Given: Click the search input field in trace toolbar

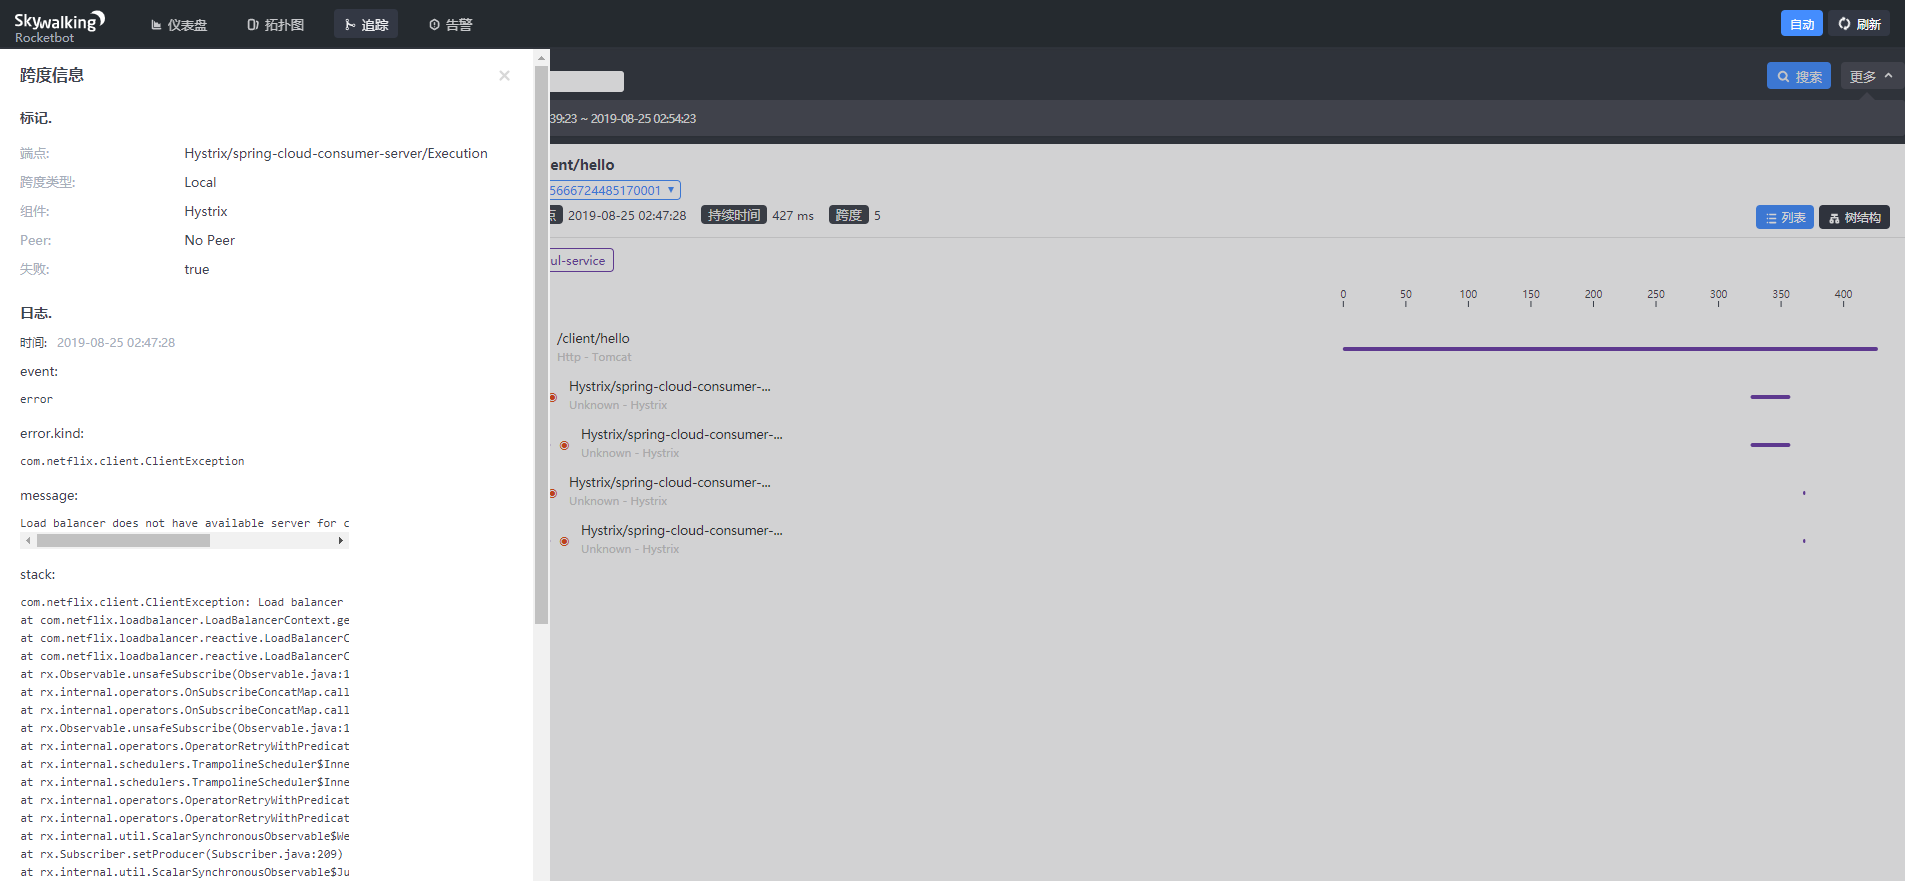Looking at the screenshot, I should pyautogui.click(x=587, y=81).
